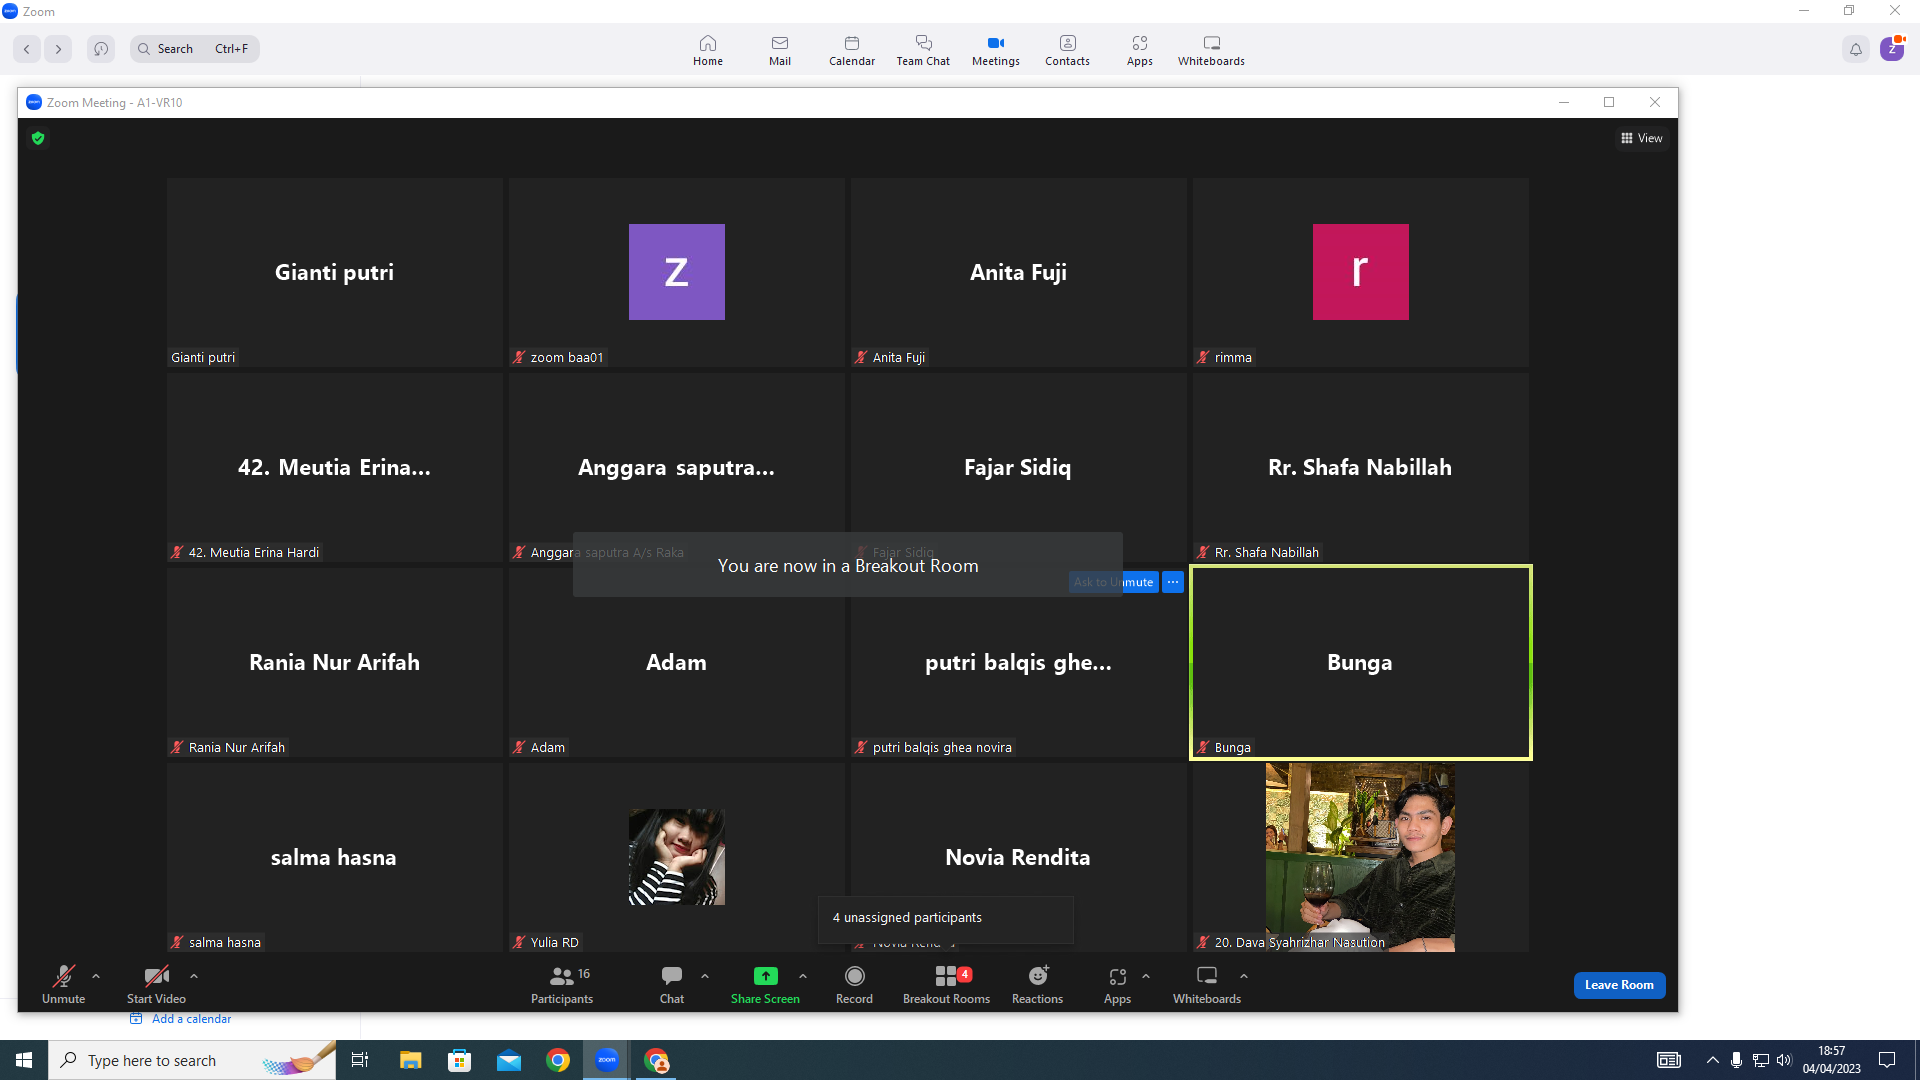This screenshot has height=1080, width=1920.
Task: Select Adam's participant tile
Action: (677, 662)
